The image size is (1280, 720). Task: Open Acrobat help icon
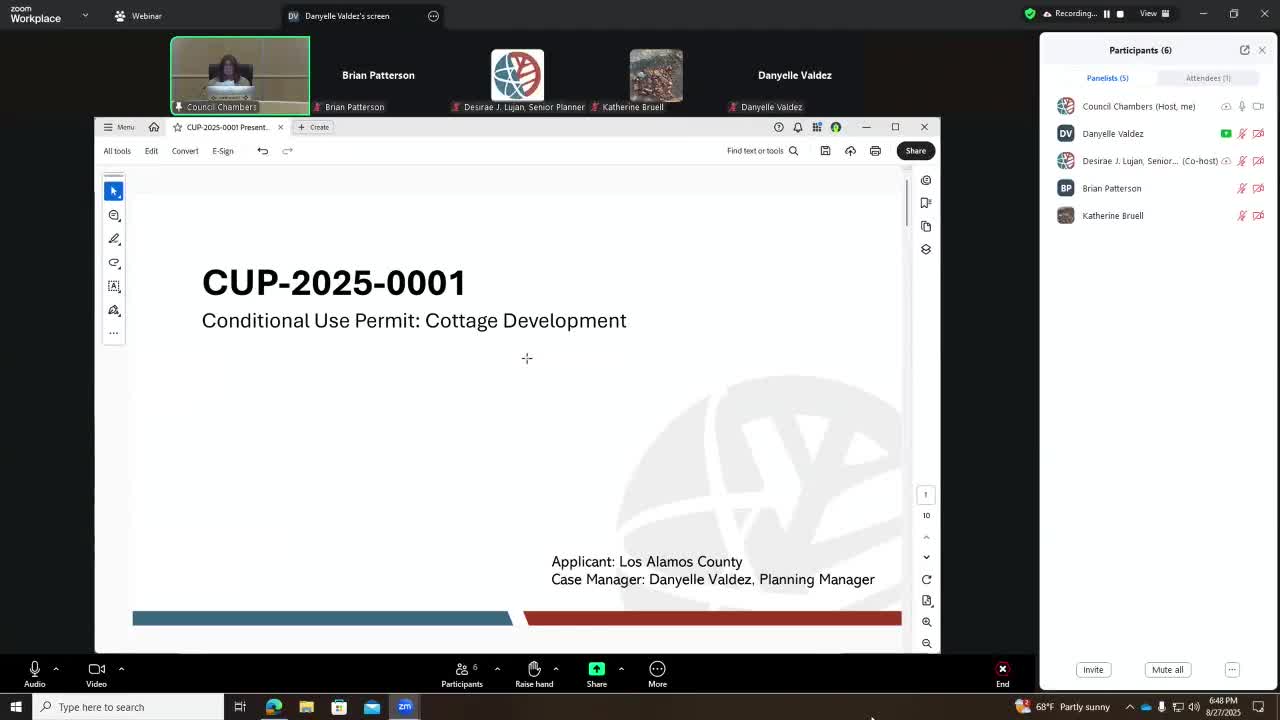778,127
